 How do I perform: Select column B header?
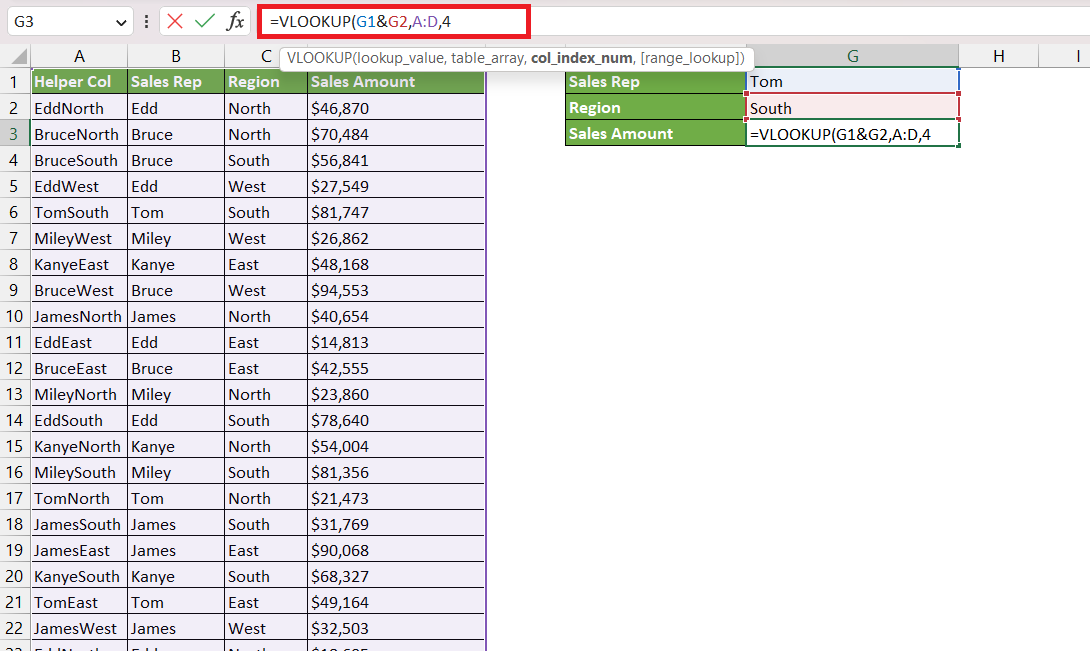pos(176,56)
